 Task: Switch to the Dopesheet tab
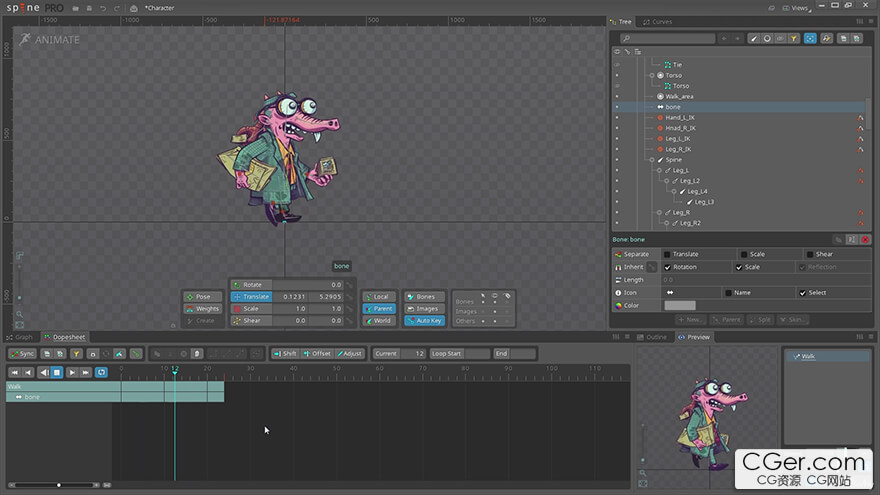point(65,337)
